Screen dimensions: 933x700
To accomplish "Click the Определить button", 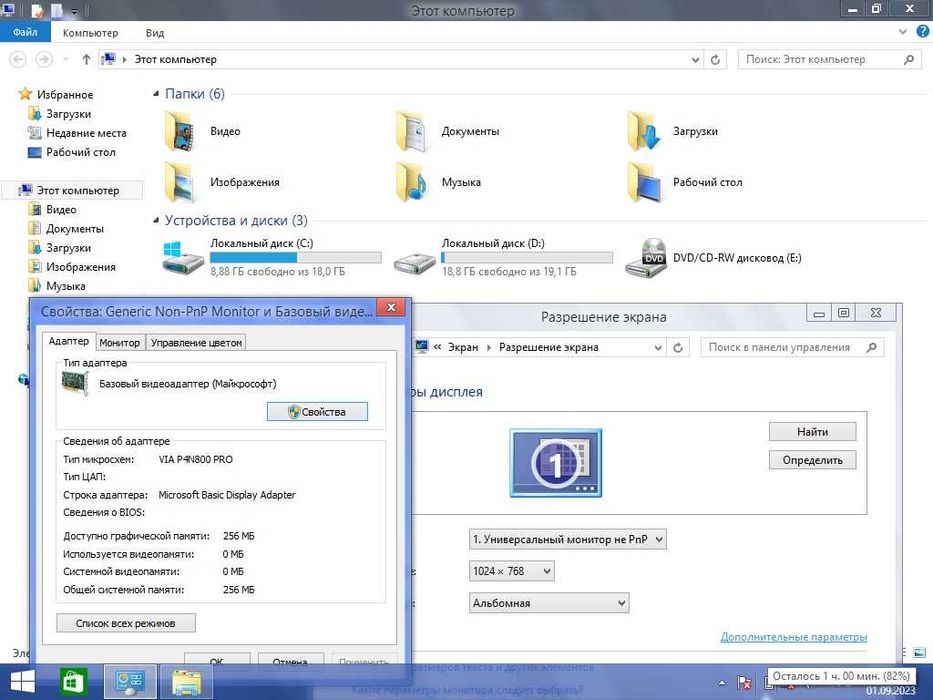I will coord(812,460).
